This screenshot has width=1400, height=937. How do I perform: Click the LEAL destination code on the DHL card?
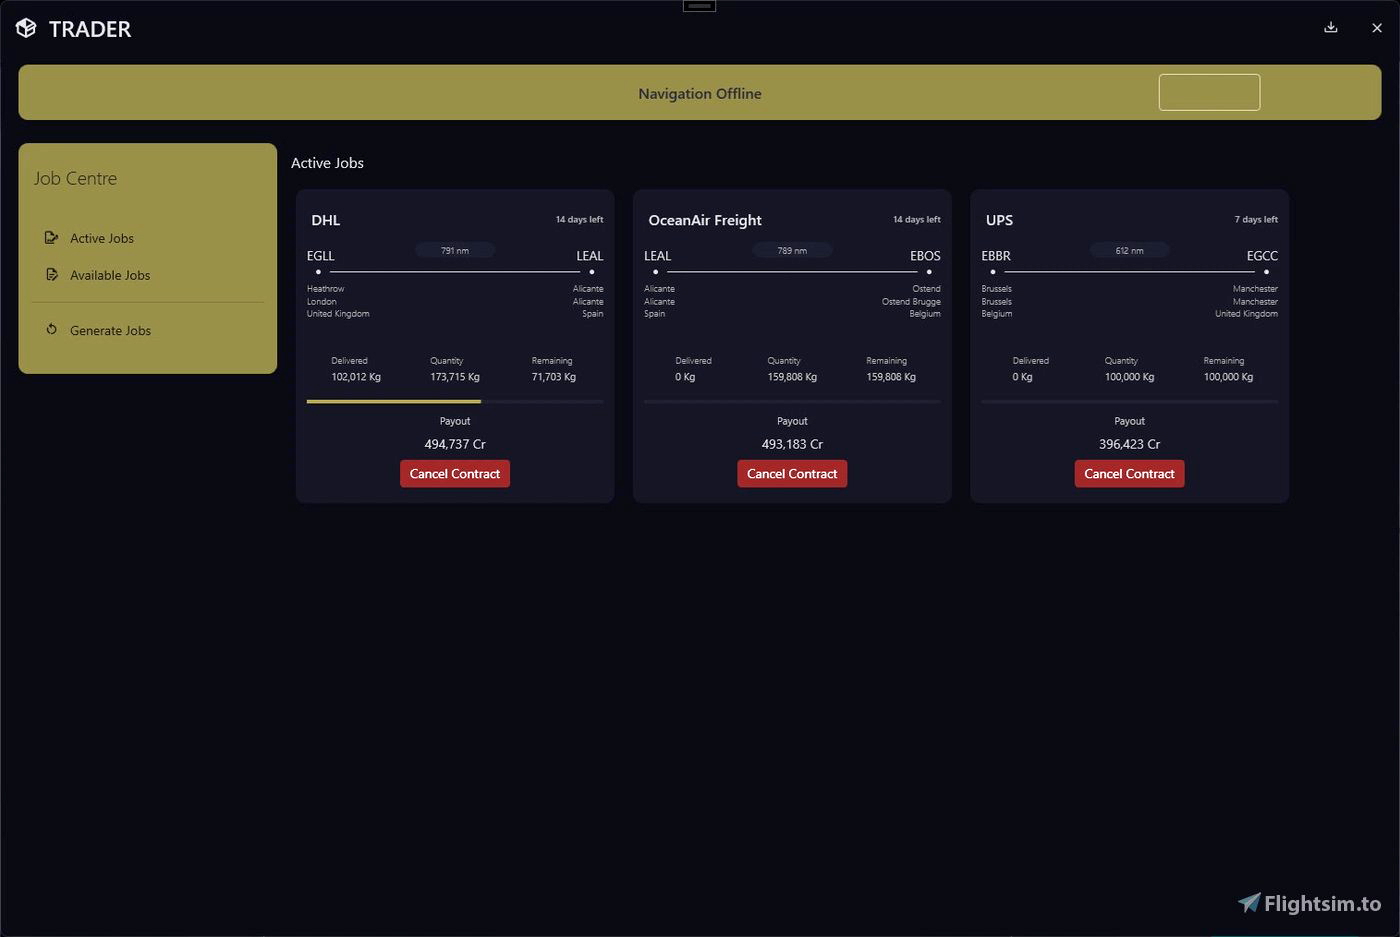click(590, 256)
